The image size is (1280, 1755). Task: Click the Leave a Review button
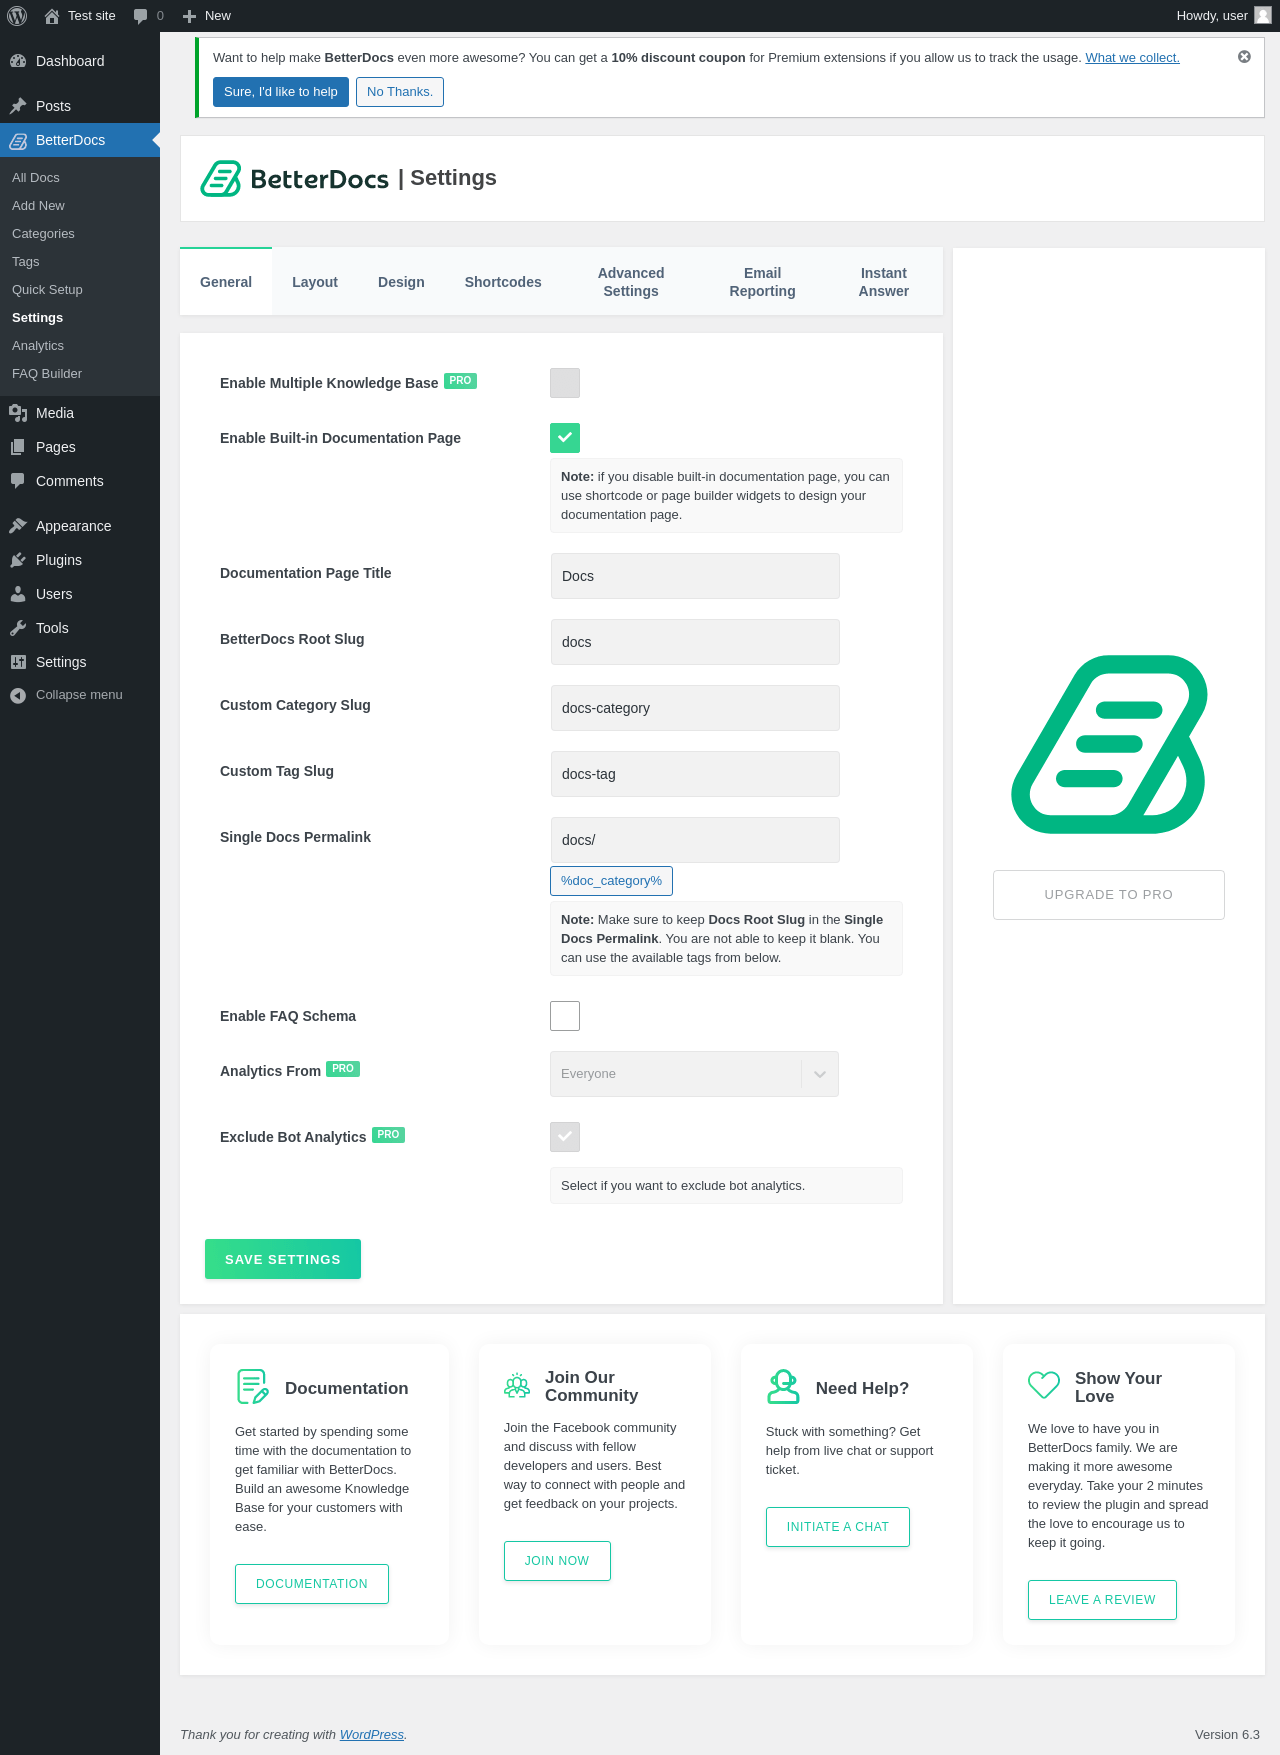coord(1102,1600)
